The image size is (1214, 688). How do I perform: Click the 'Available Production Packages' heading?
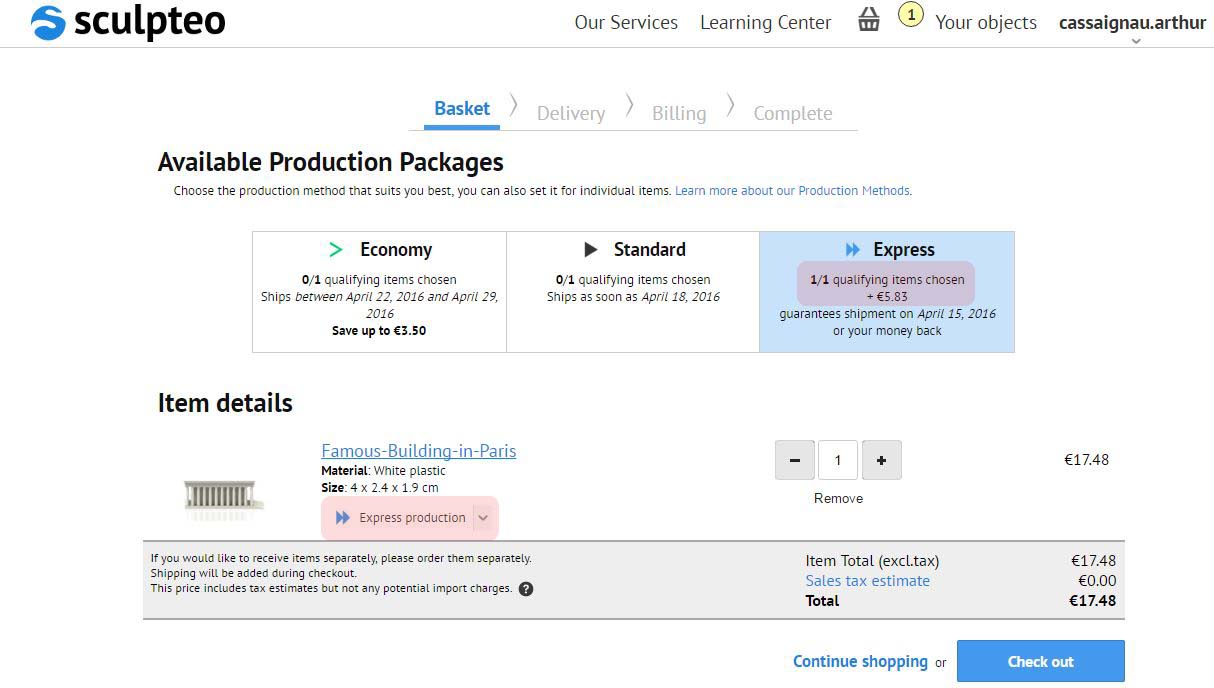[331, 162]
